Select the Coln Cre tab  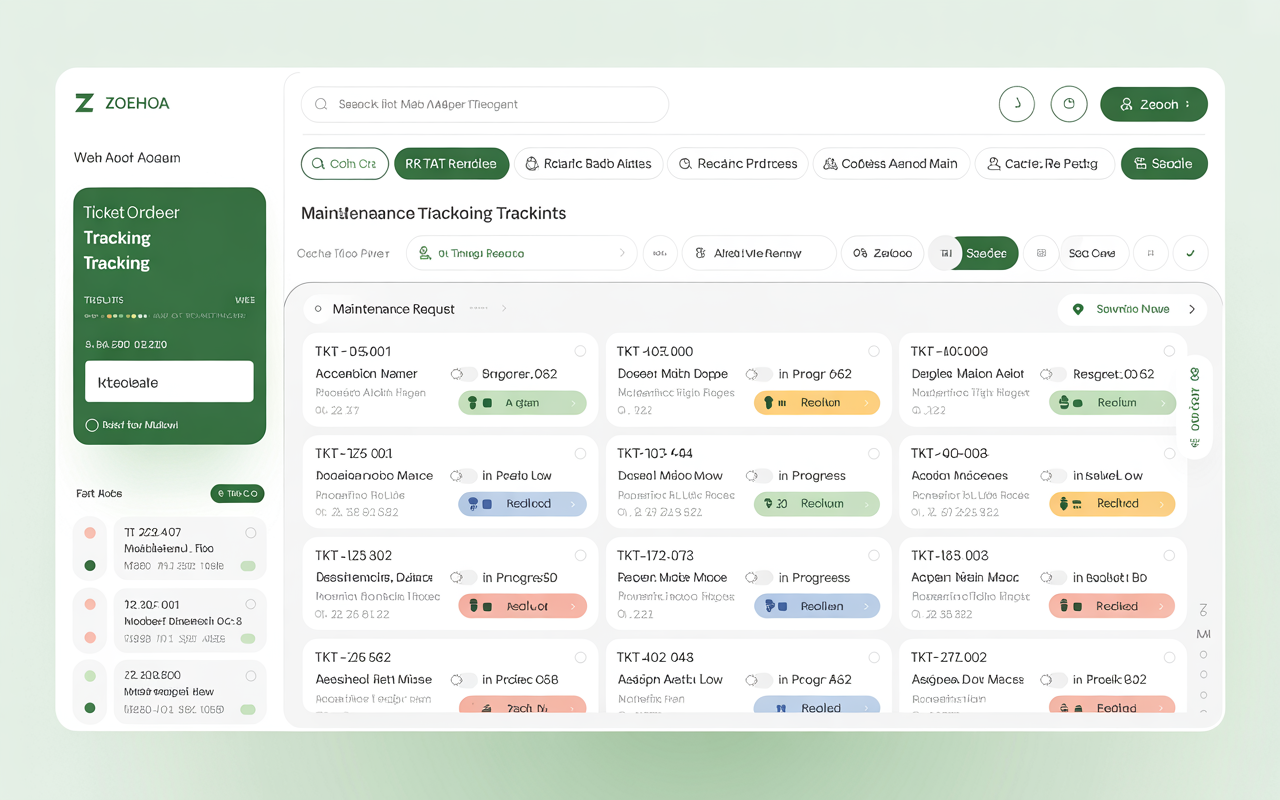pyautogui.click(x=345, y=164)
